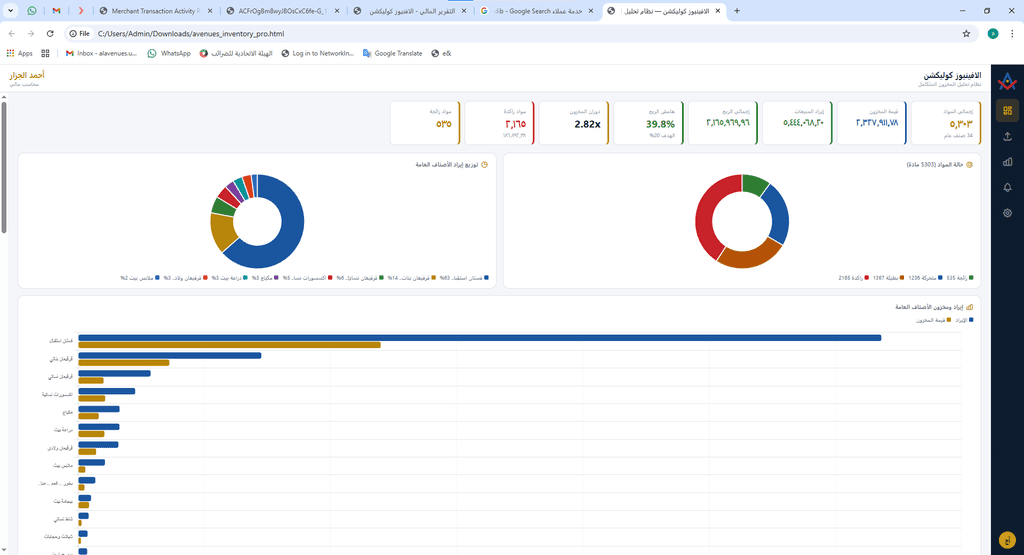The height and width of the screenshot is (555, 1024).
Task: Open the Chrome profile avatar
Action: point(993,33)
